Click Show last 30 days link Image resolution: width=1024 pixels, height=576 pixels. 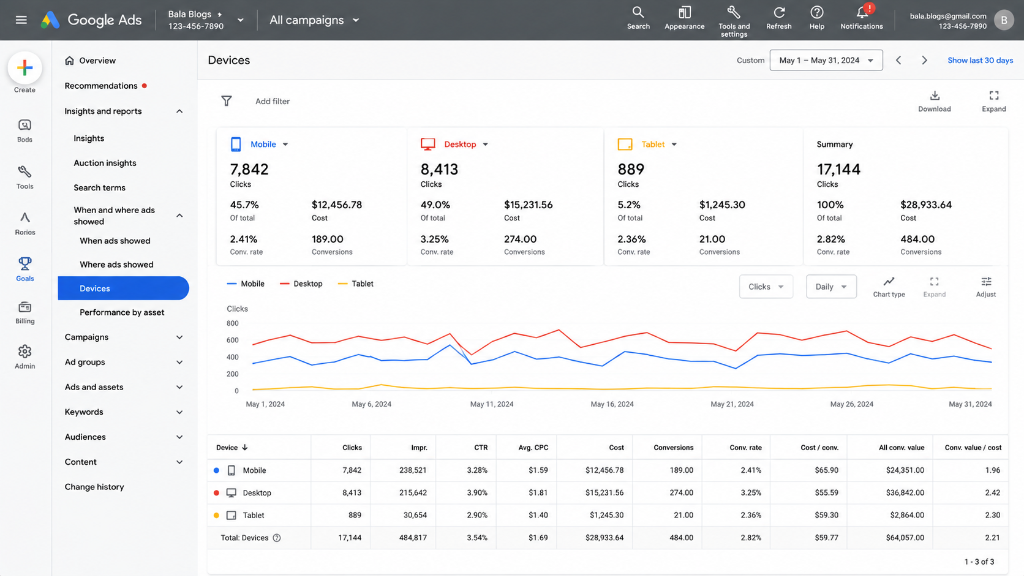[x=980, y=60]
